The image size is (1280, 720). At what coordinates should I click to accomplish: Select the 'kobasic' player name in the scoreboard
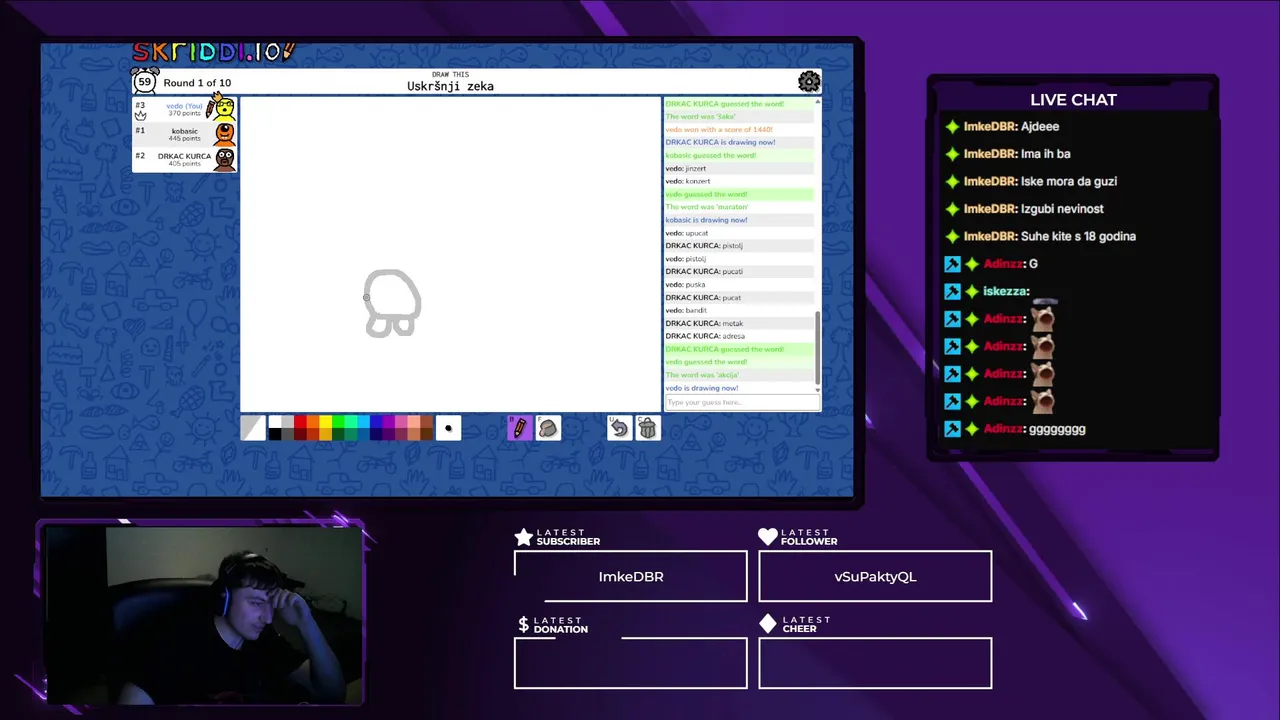click(185, 131)
